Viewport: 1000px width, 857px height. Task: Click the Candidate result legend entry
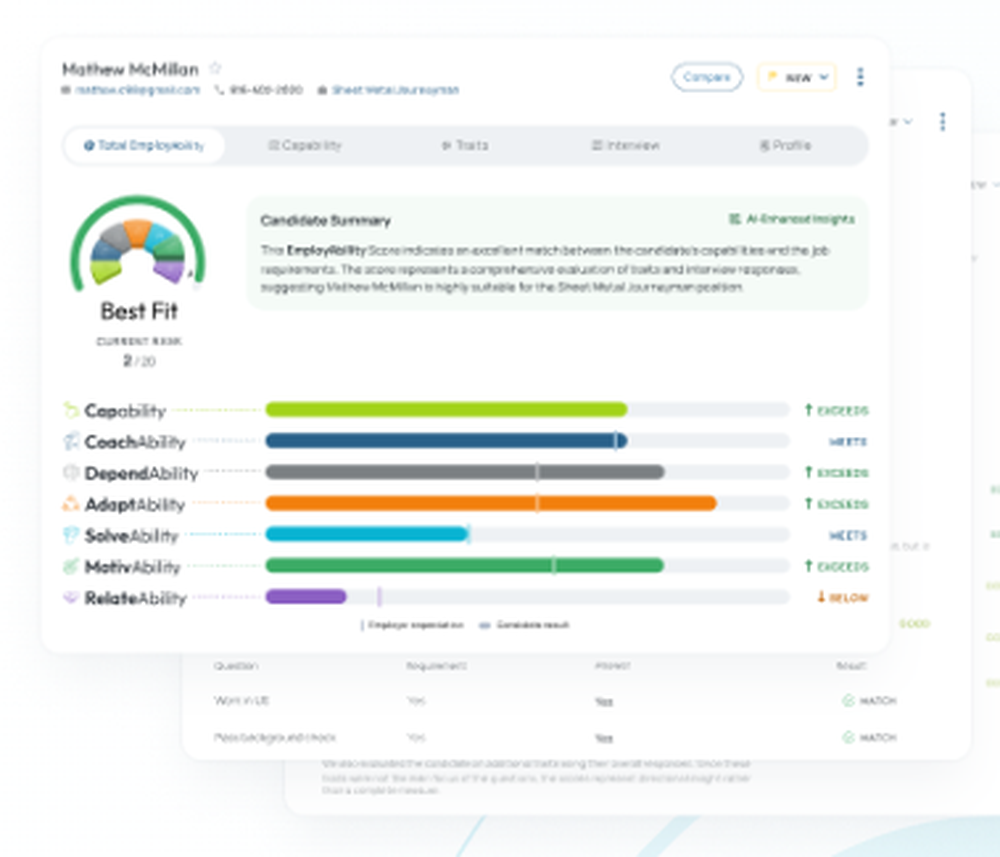524,625
